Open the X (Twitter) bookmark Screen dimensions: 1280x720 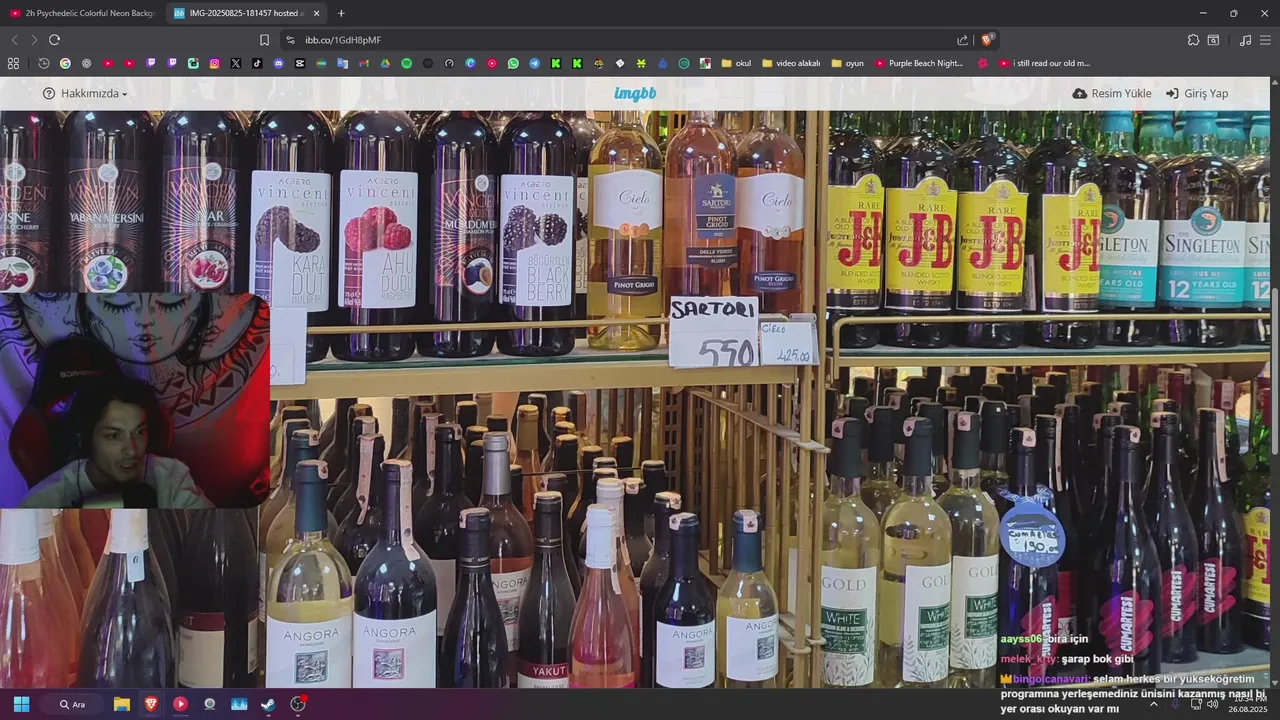(x=236, y=63)
